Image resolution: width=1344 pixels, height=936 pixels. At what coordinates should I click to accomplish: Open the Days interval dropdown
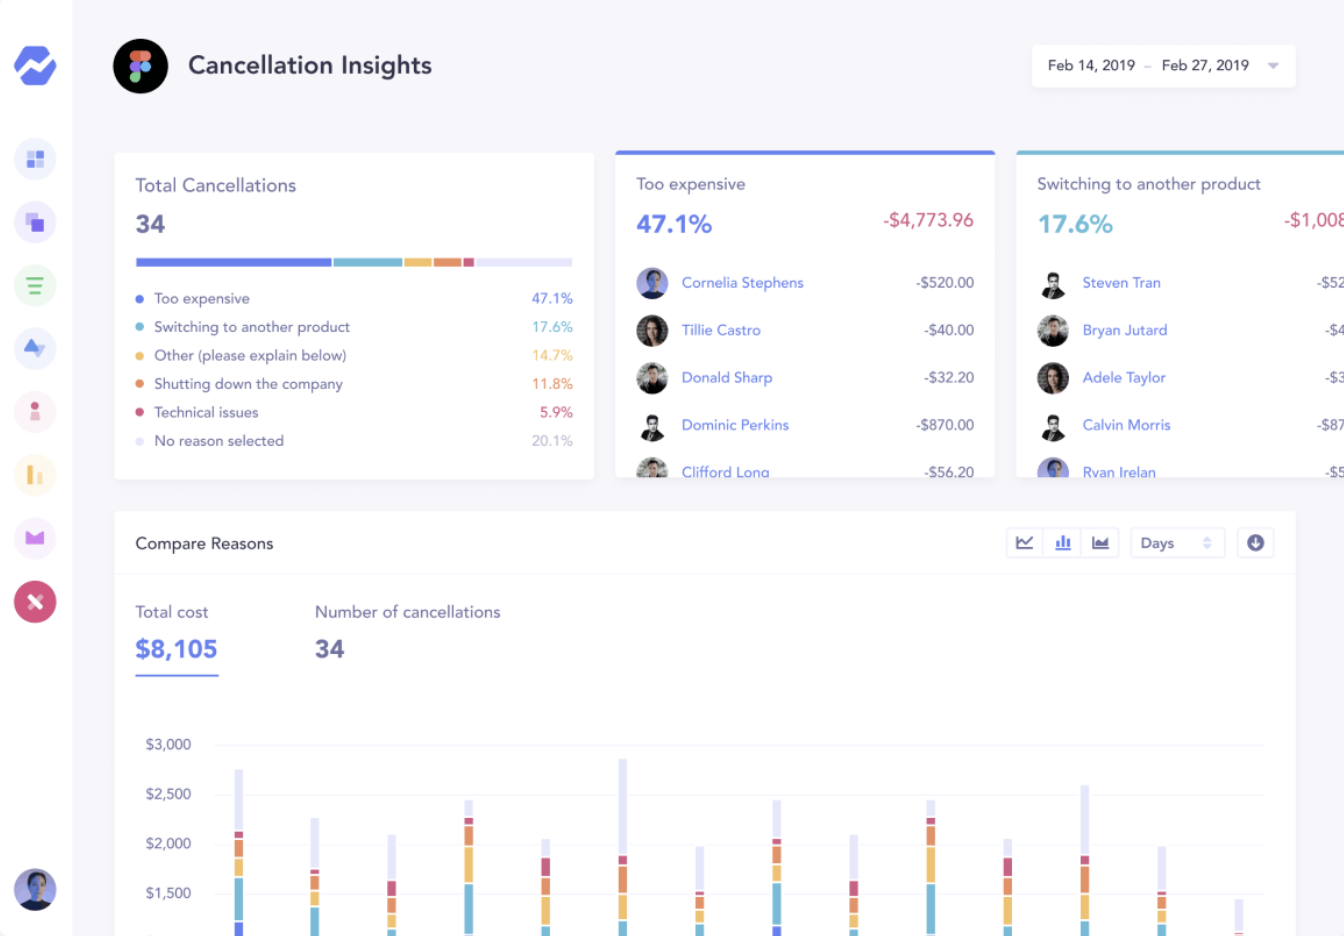[1177, 542]
